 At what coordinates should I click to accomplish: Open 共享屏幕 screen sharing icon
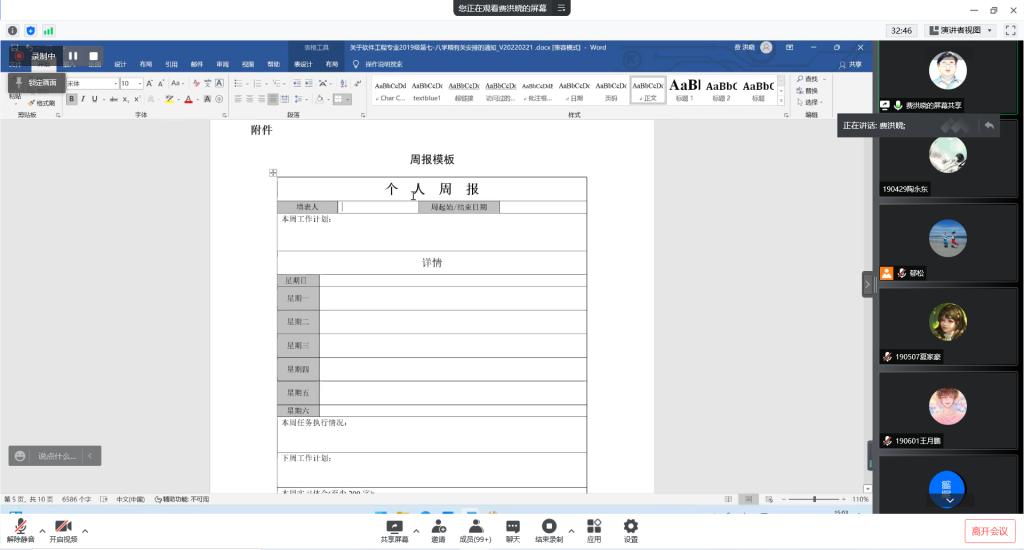(394, 529)
